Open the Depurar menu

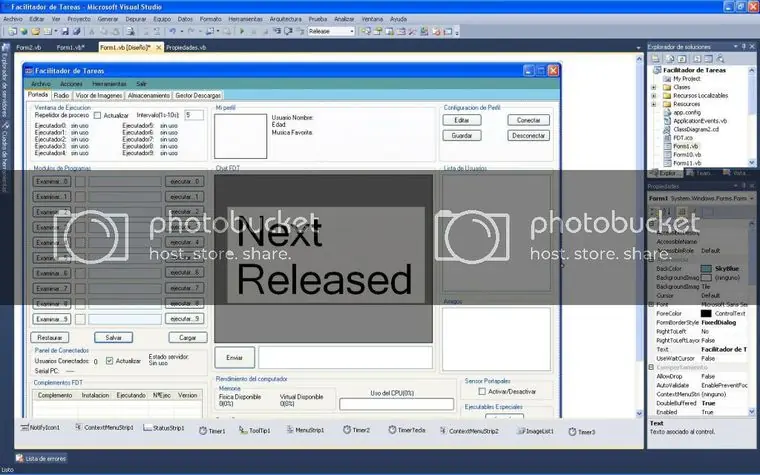pos(136,19)
